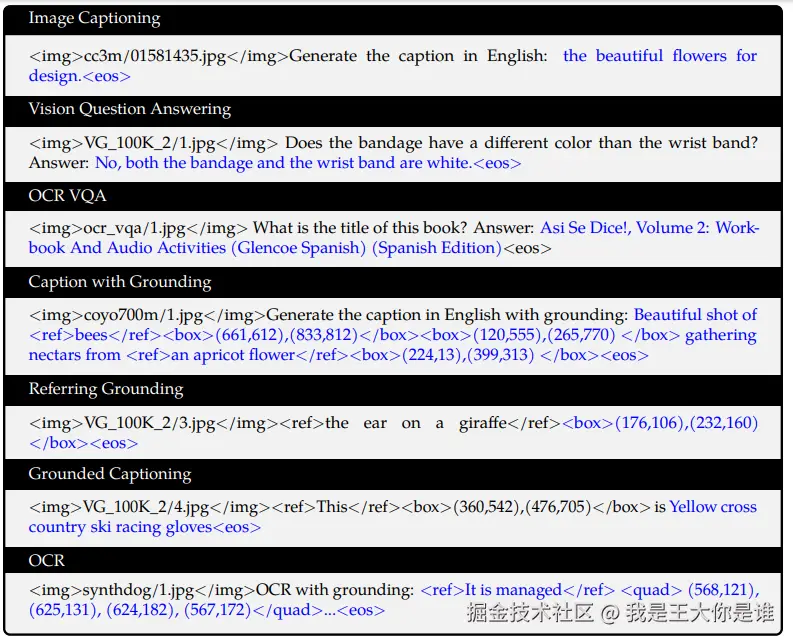Screen dimensions: 793x643
Task: Click the 'Caption with Grounding' header
Action: point(392,283)
